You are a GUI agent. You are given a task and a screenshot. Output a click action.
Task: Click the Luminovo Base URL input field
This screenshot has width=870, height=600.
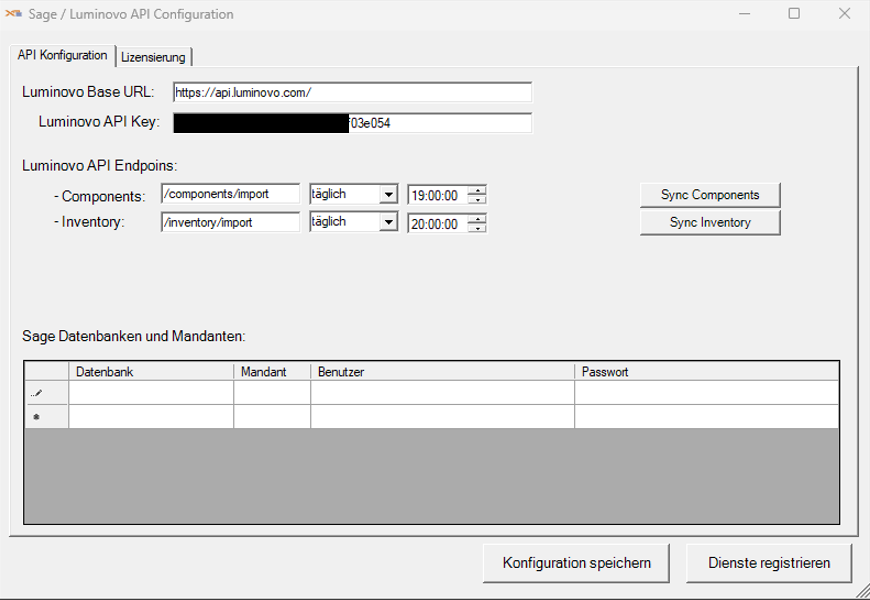(x=350, y=93)
